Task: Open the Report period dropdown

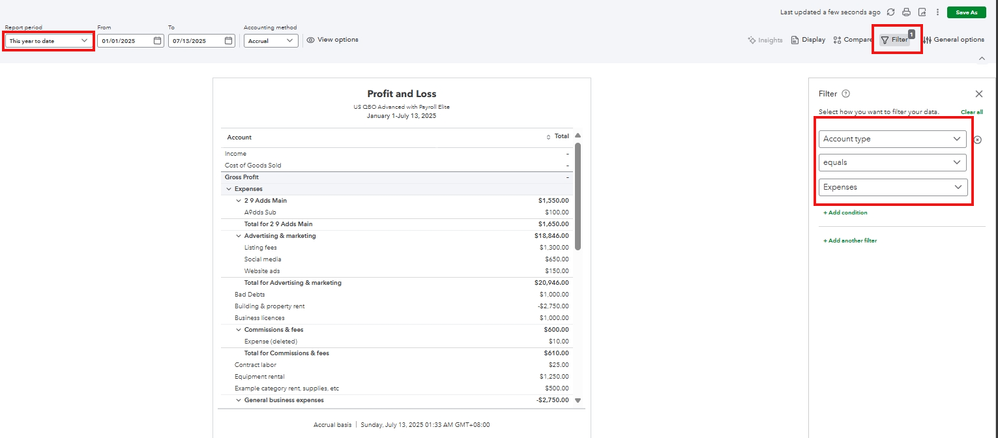Action: pos(47,41)
